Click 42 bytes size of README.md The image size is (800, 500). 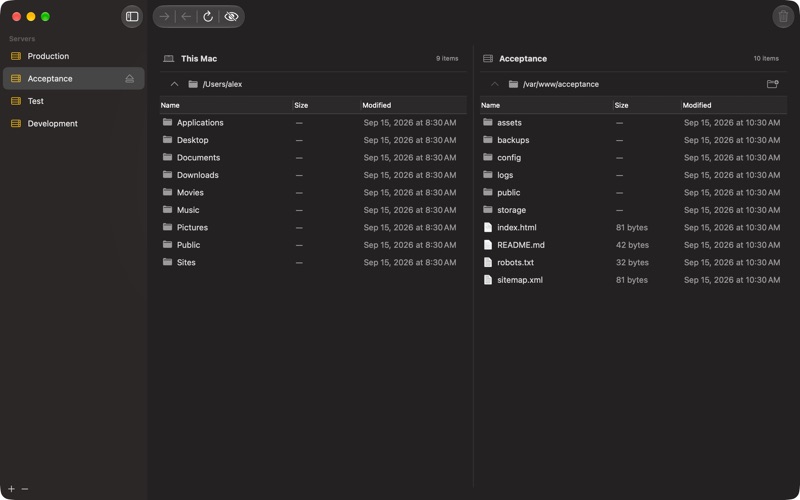(632, 245)
